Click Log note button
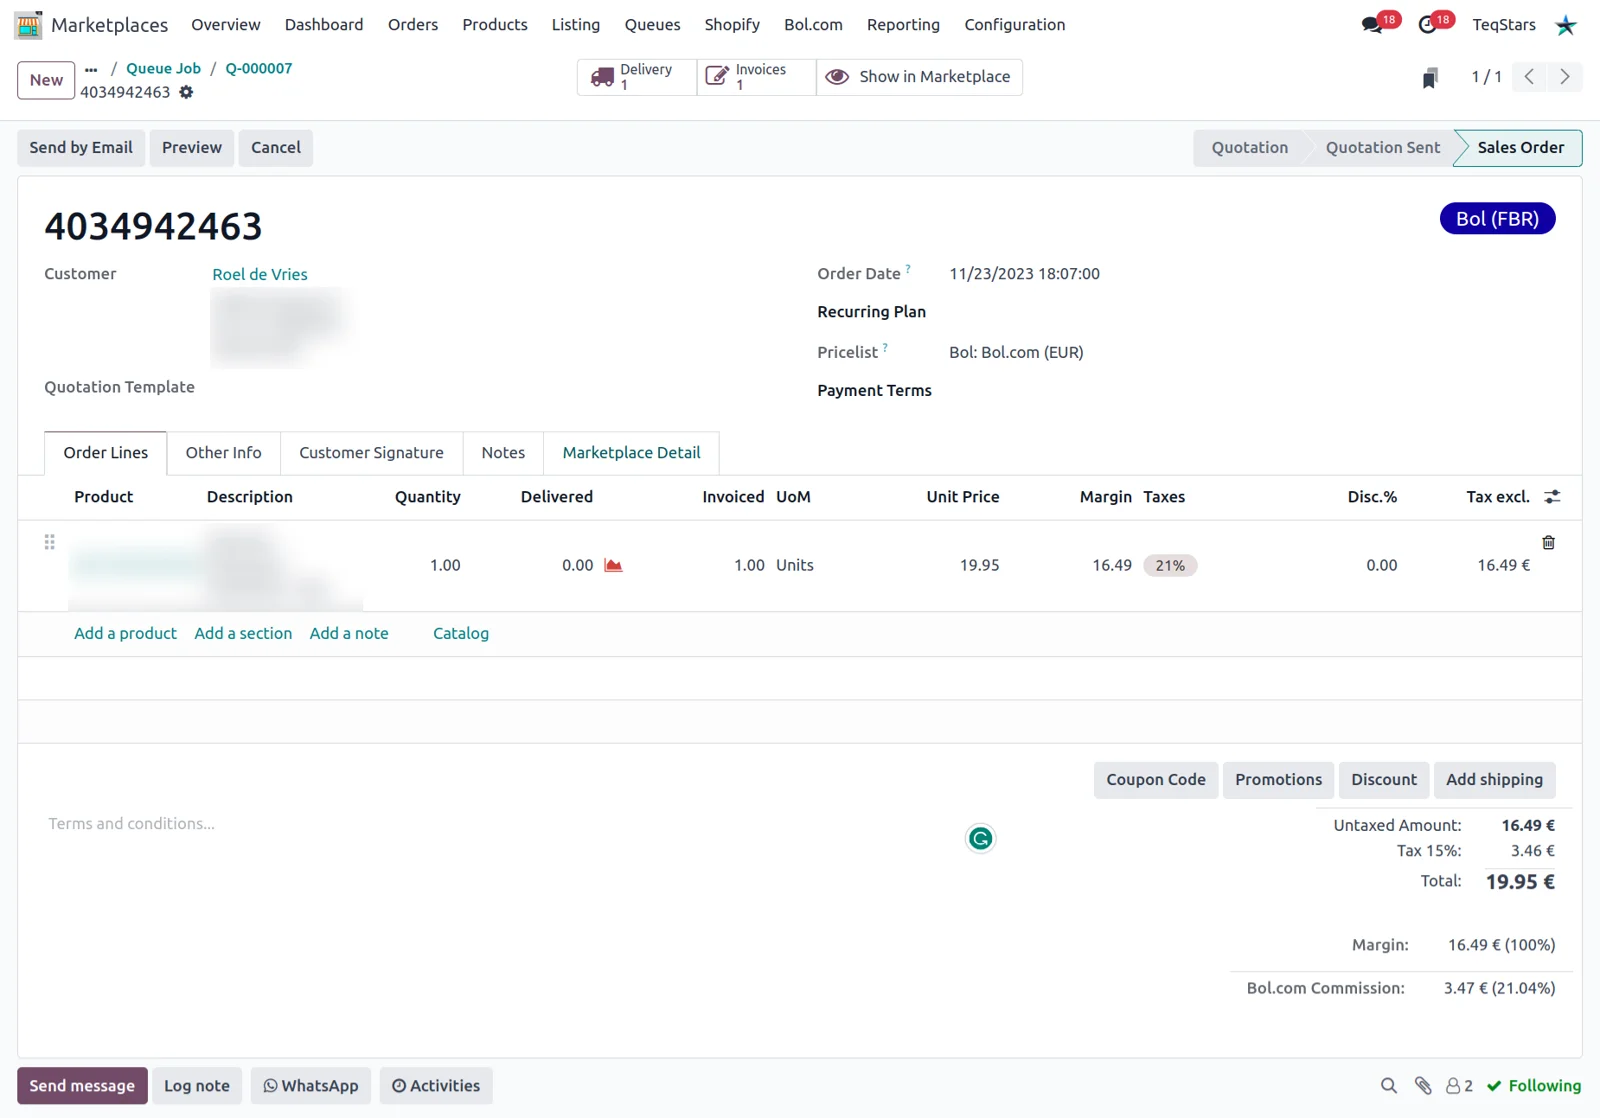Viewport: 1600px width, 1118px height. point(197,1086)
